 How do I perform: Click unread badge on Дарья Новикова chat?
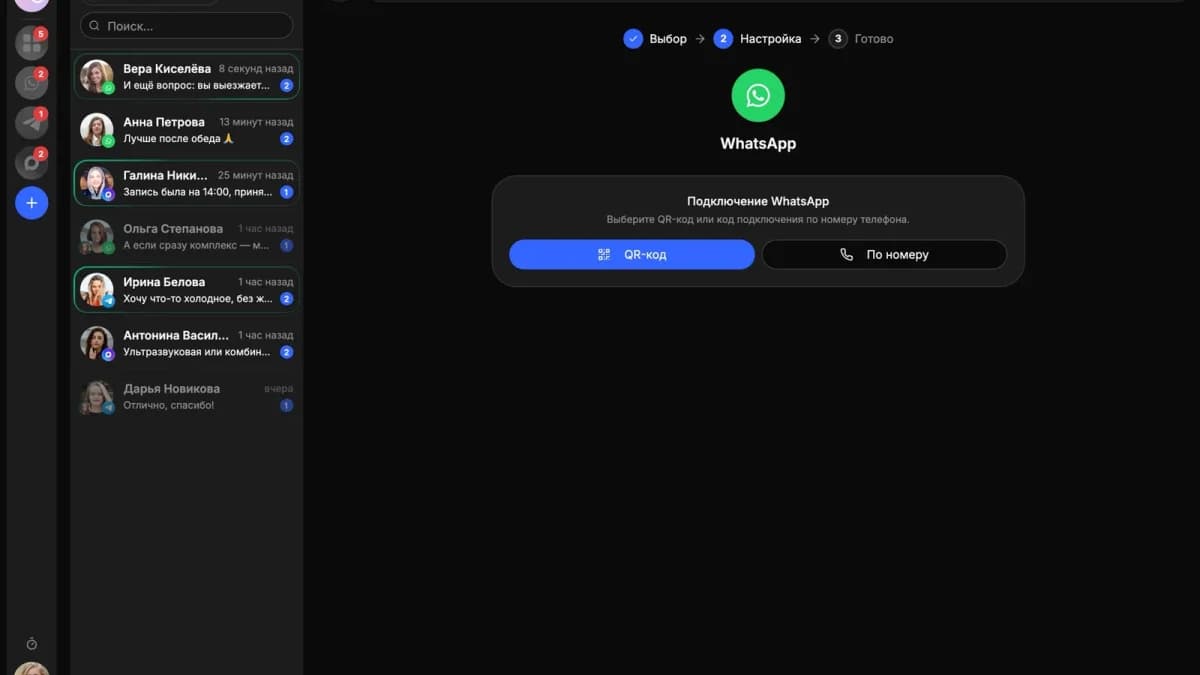click(x=287, y=406)
